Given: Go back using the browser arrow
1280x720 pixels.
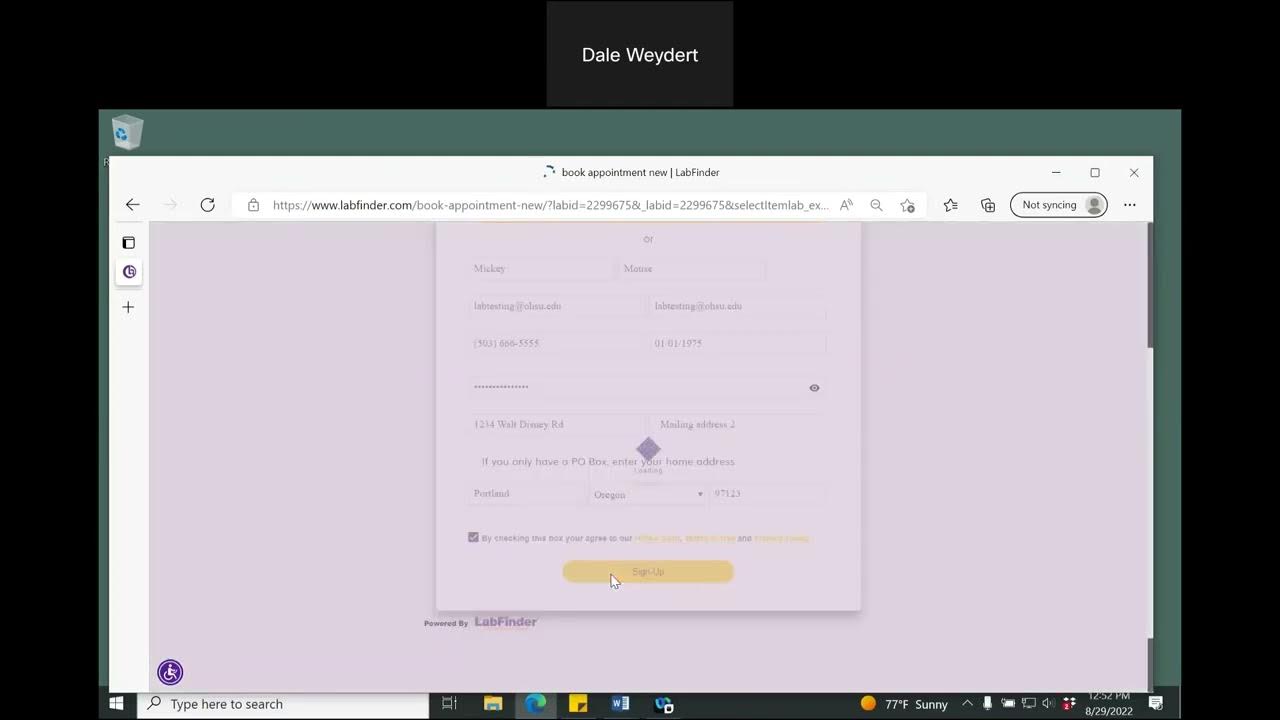Looking at the screenshot, I should [x=132, y=205].
